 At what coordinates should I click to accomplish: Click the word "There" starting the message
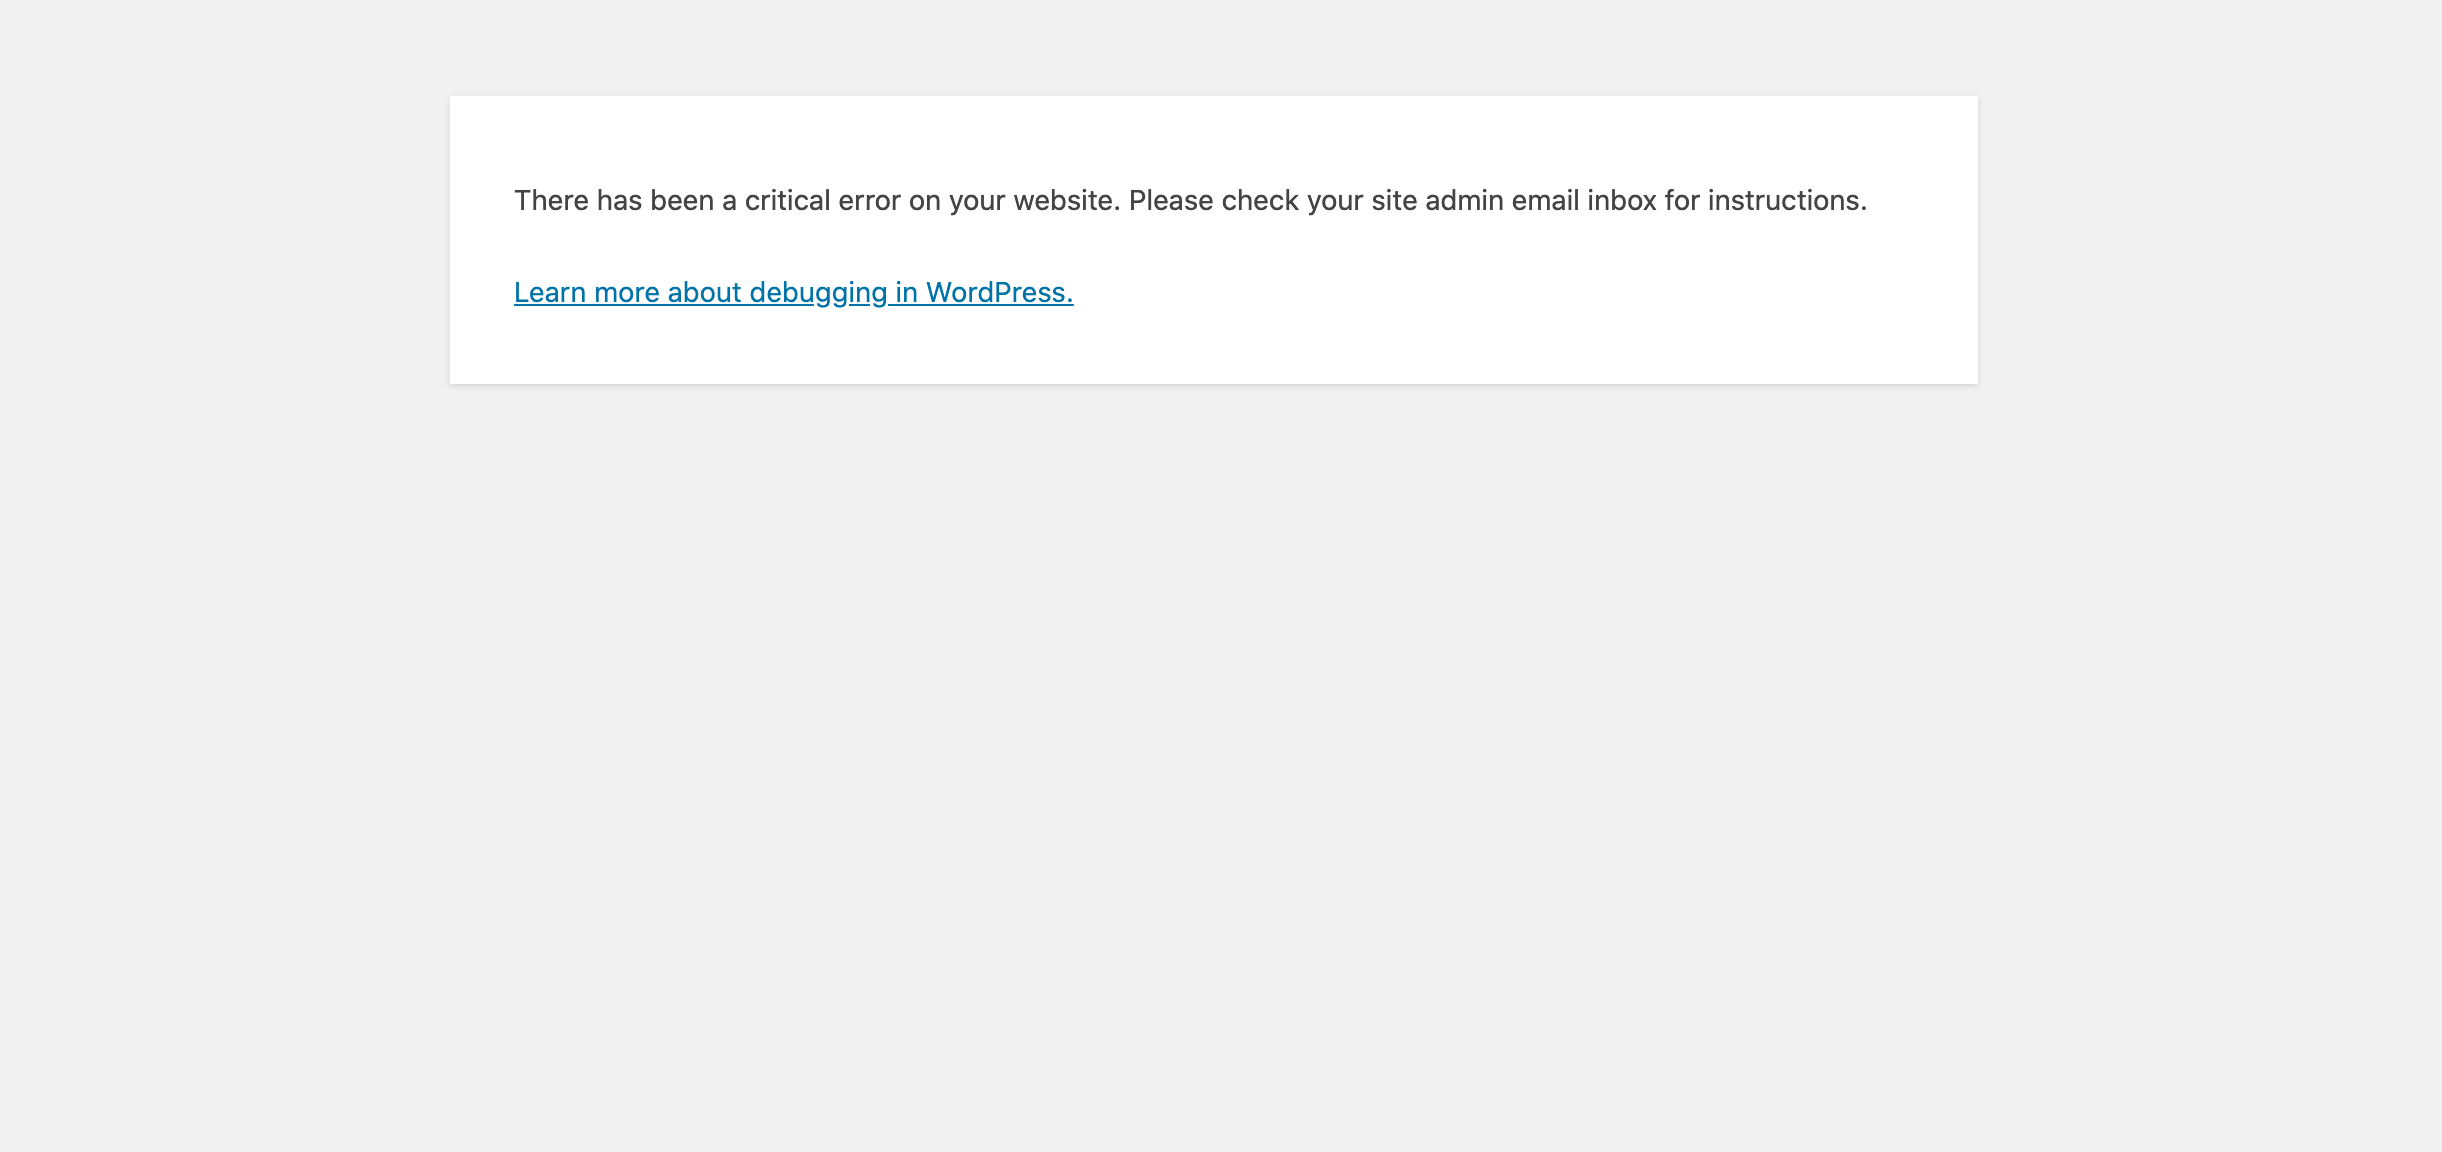tap(551, 200)
